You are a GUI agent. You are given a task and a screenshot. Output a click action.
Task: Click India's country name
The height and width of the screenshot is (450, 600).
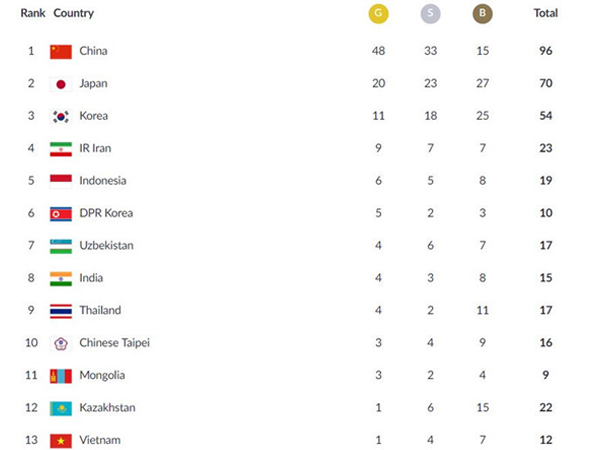click(91, 277)
